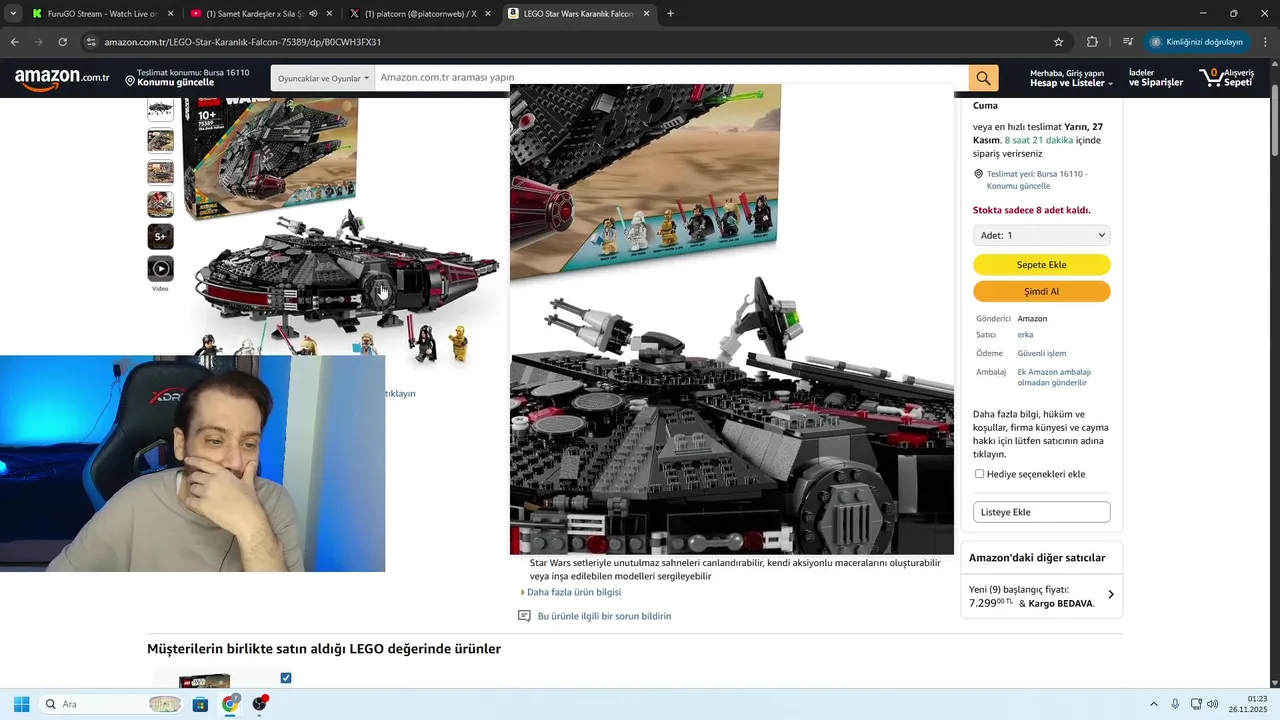Open Microsoft Store from the taskbar

click(x=200, y=704)
